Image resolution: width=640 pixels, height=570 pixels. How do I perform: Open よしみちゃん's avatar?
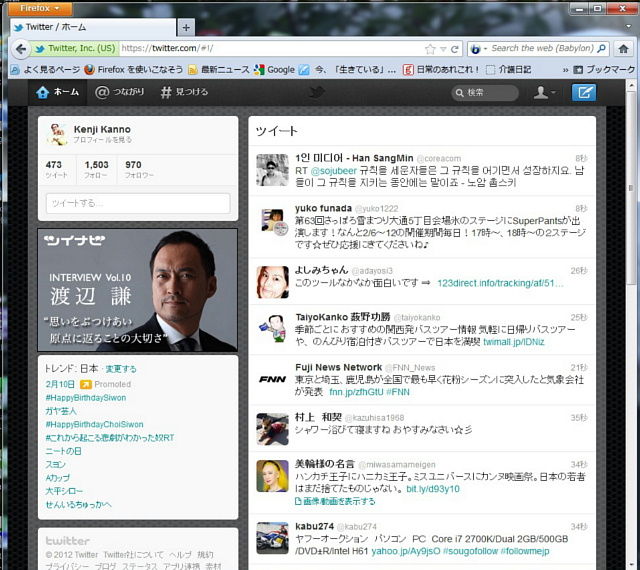pyautogui.click(x=272, y=282)
